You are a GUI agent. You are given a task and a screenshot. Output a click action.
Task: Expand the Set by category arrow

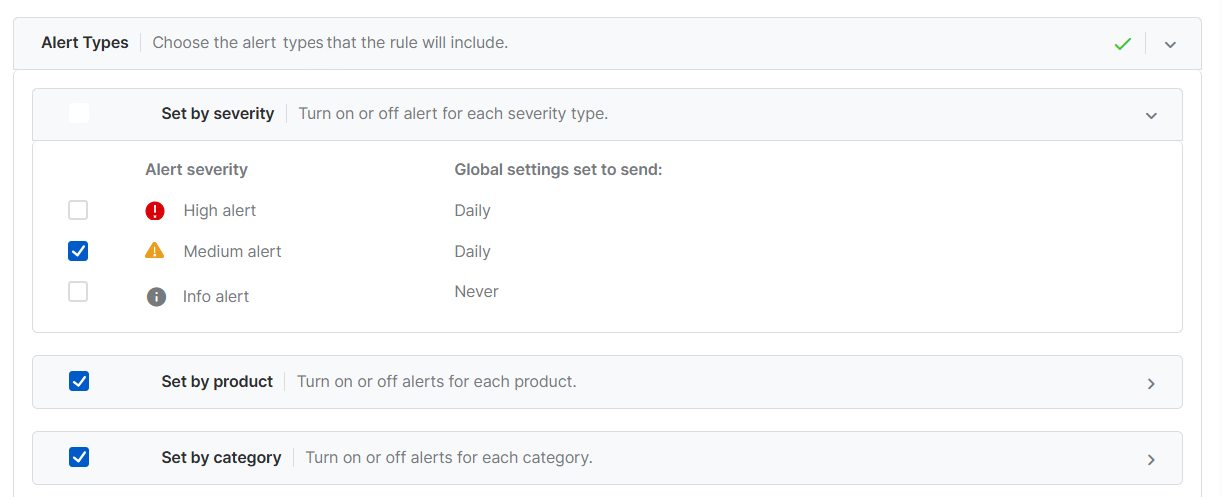[1151, 459]
